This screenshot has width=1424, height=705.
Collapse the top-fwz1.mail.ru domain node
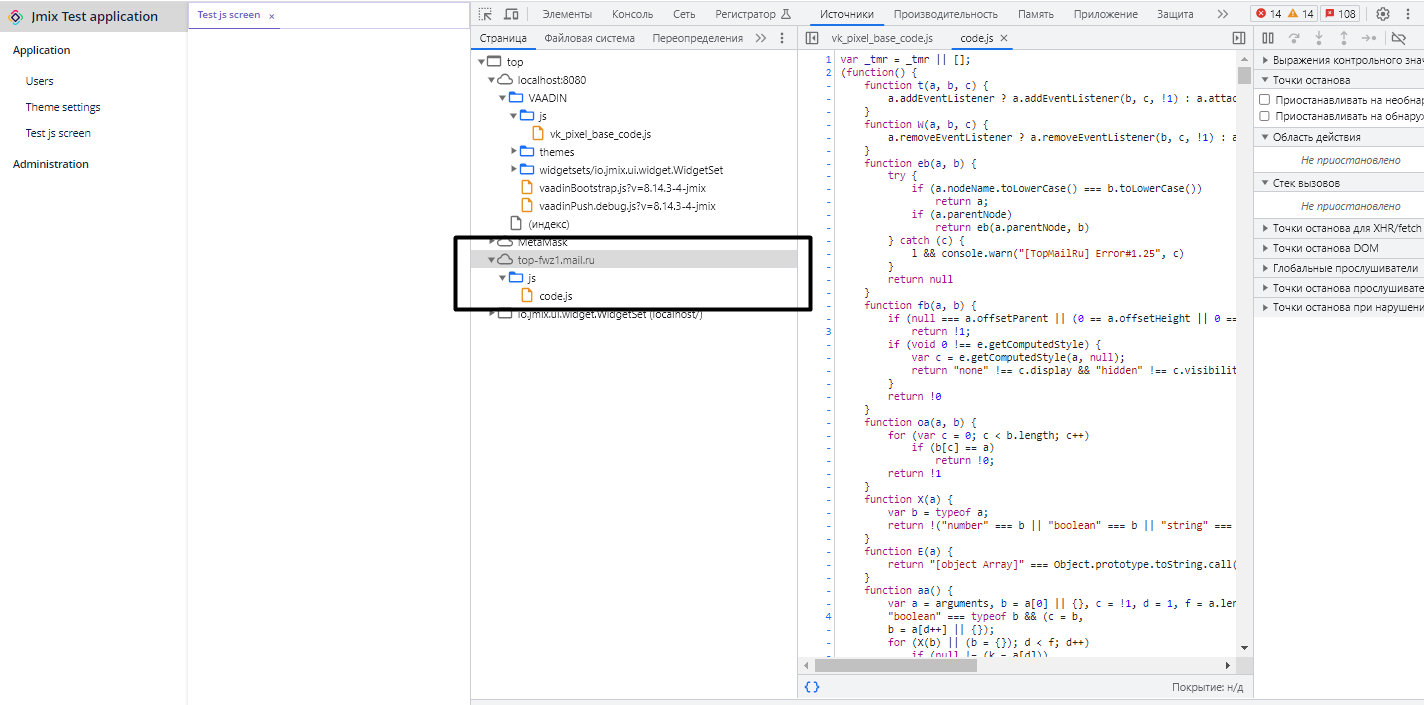pos(491,260)
